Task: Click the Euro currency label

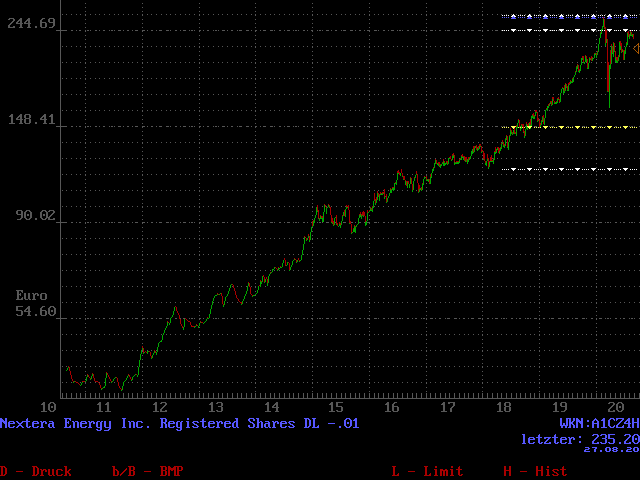Action: coord(31,296)
